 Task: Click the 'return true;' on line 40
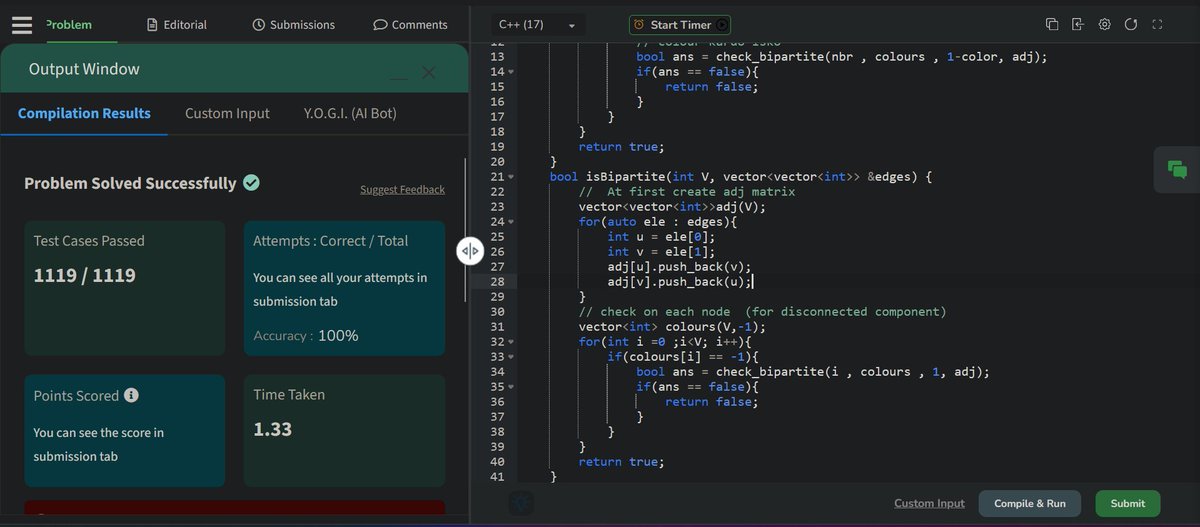pyautogui.click(x=621, y=462)
